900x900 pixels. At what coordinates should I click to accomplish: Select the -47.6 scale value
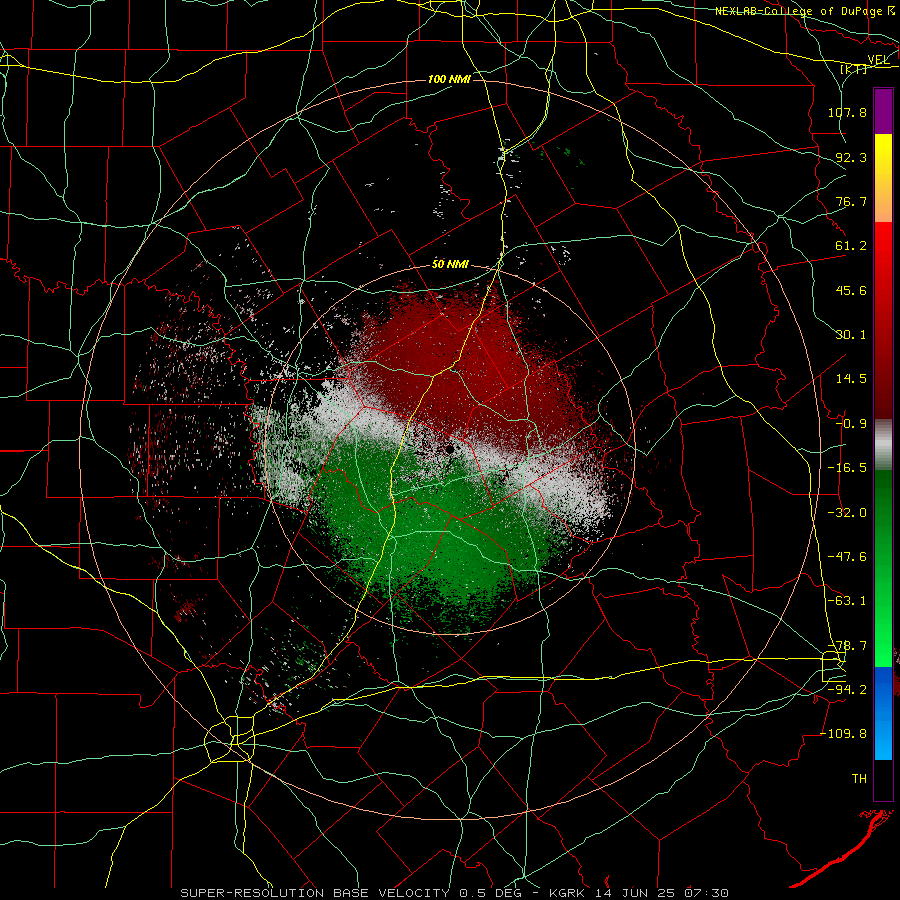[847, 557]
